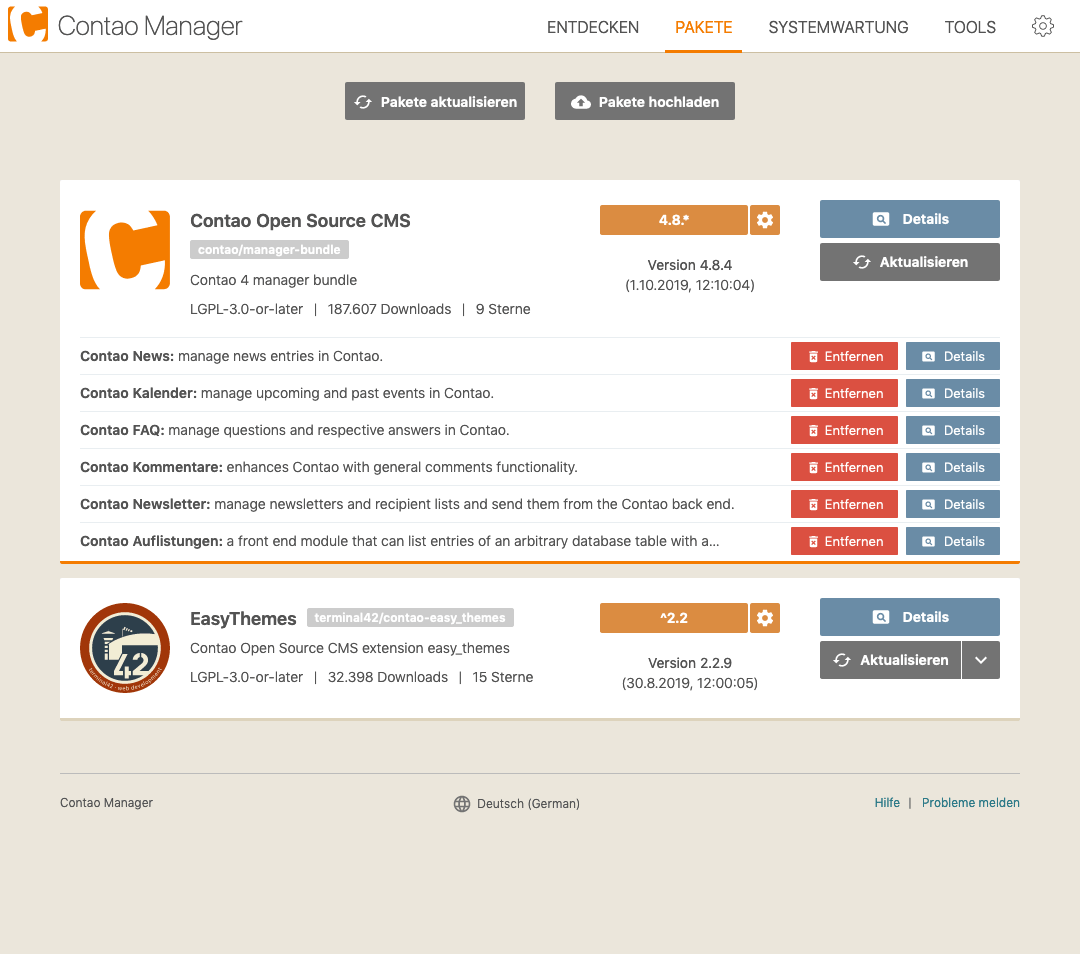Viewport: 1080px width, 954px height.
Task: Click the Pakete hochladen button
Action: pyautogui.click(x=645, y=101)
